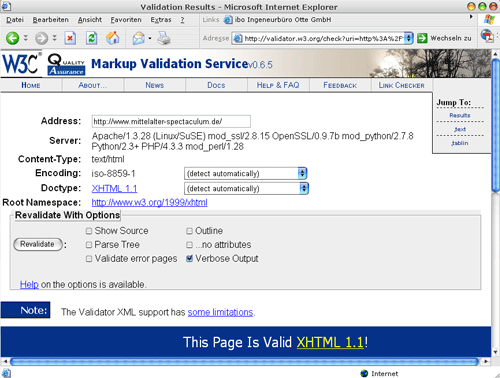Open ibo Ingeneurbüro Otte GmbH links entry
This screenshot has width=500, height=378.
click(278, 20)
